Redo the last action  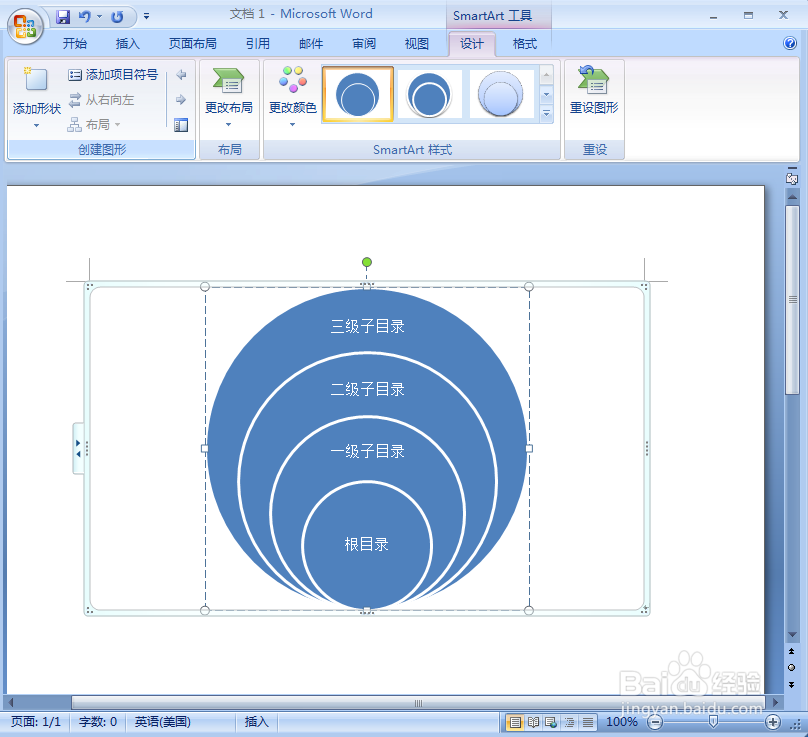[117, 16]
